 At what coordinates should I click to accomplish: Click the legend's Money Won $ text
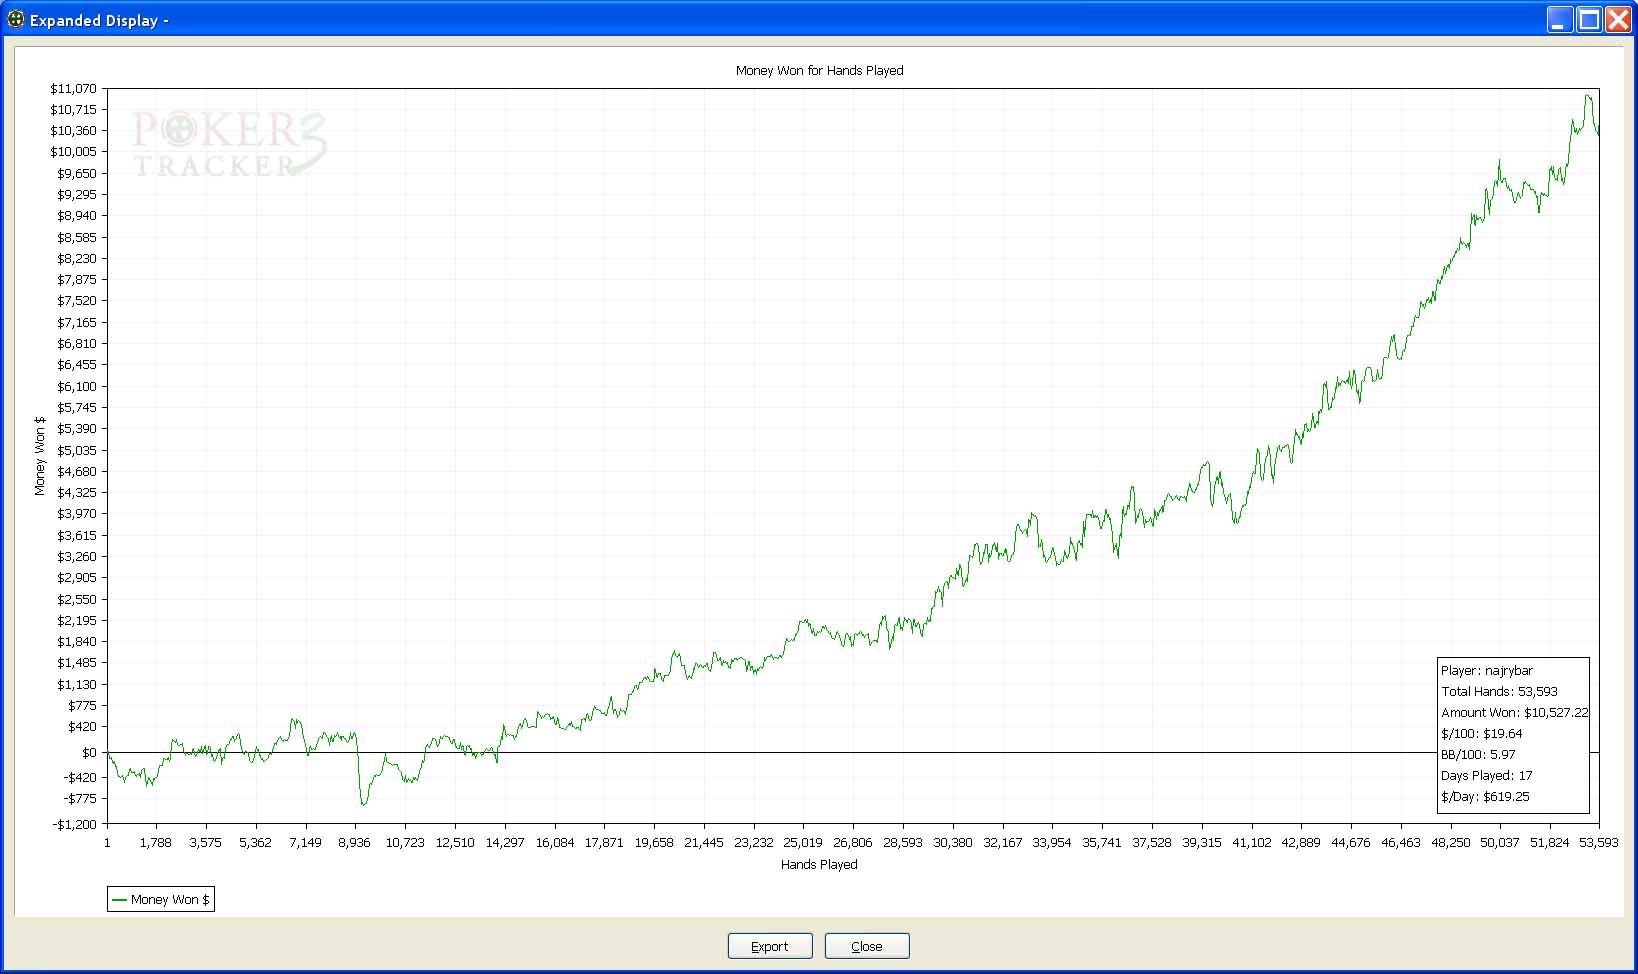pyautogui.click(x=170, y=900)
